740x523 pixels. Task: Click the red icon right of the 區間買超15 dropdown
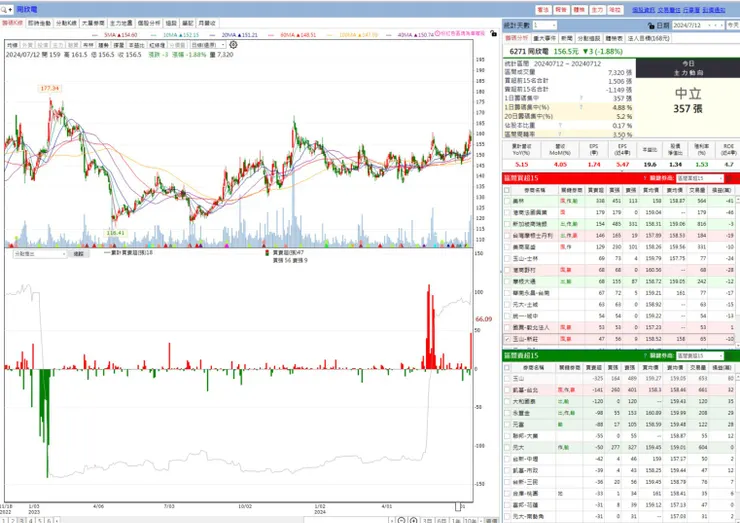tap(730, 178)
